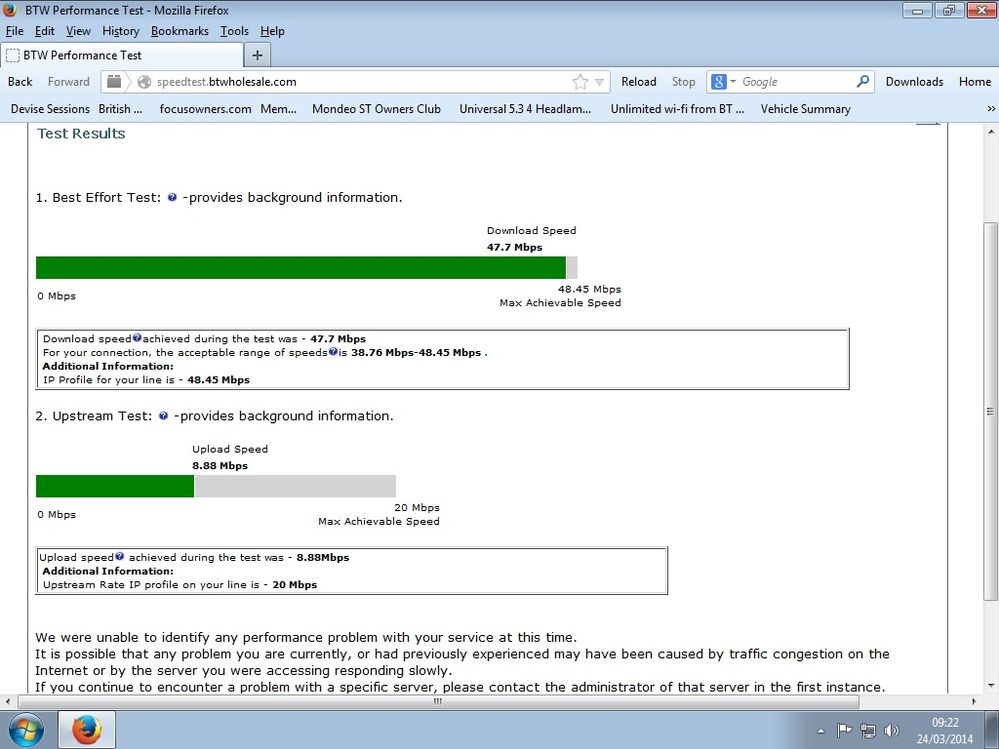Click the search magnifier icon

tap(863, 82)
